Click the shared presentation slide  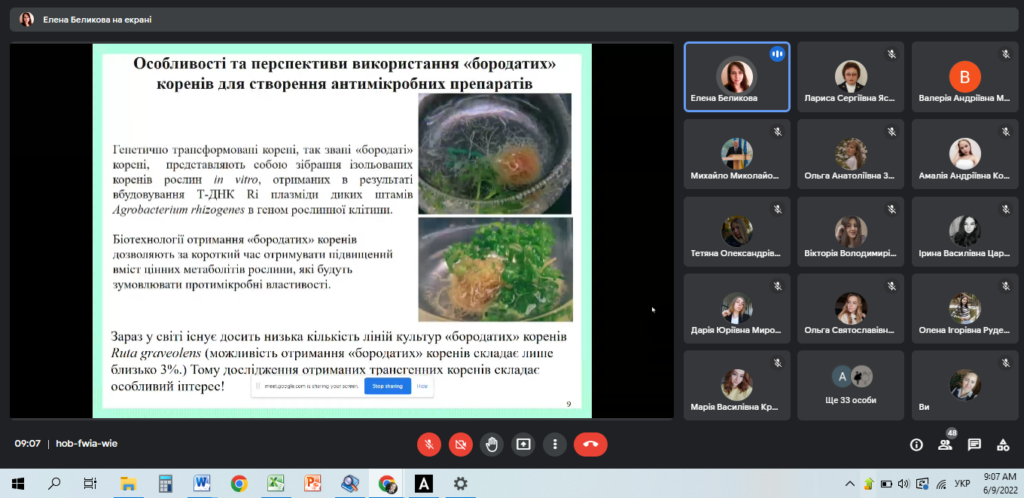(341, 230)
